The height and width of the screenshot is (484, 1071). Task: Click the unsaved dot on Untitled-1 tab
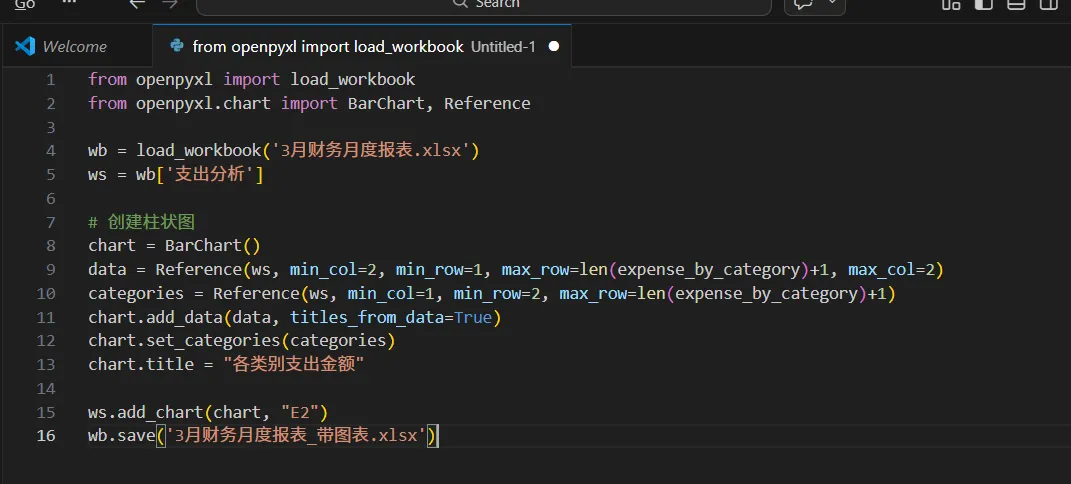(x=554, y=46)
